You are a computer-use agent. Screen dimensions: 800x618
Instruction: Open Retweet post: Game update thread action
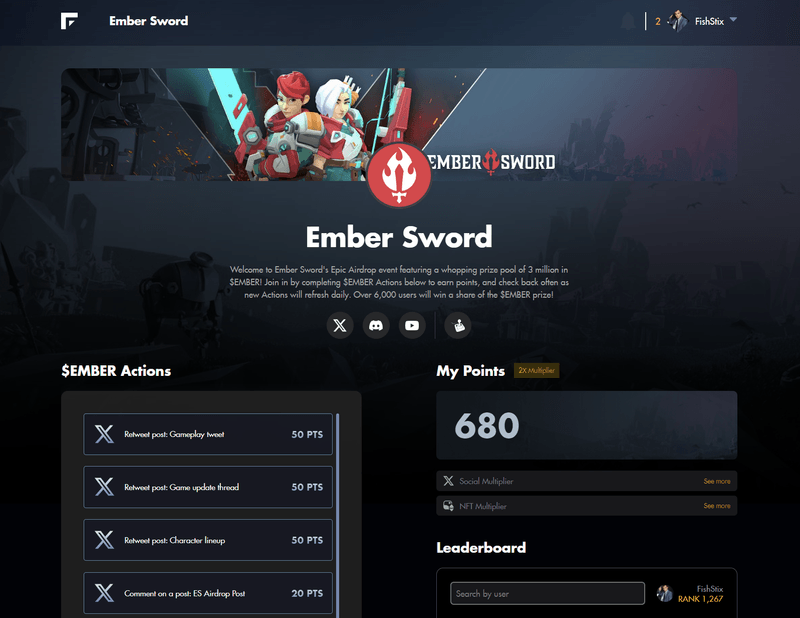click(x=208, y=487)
